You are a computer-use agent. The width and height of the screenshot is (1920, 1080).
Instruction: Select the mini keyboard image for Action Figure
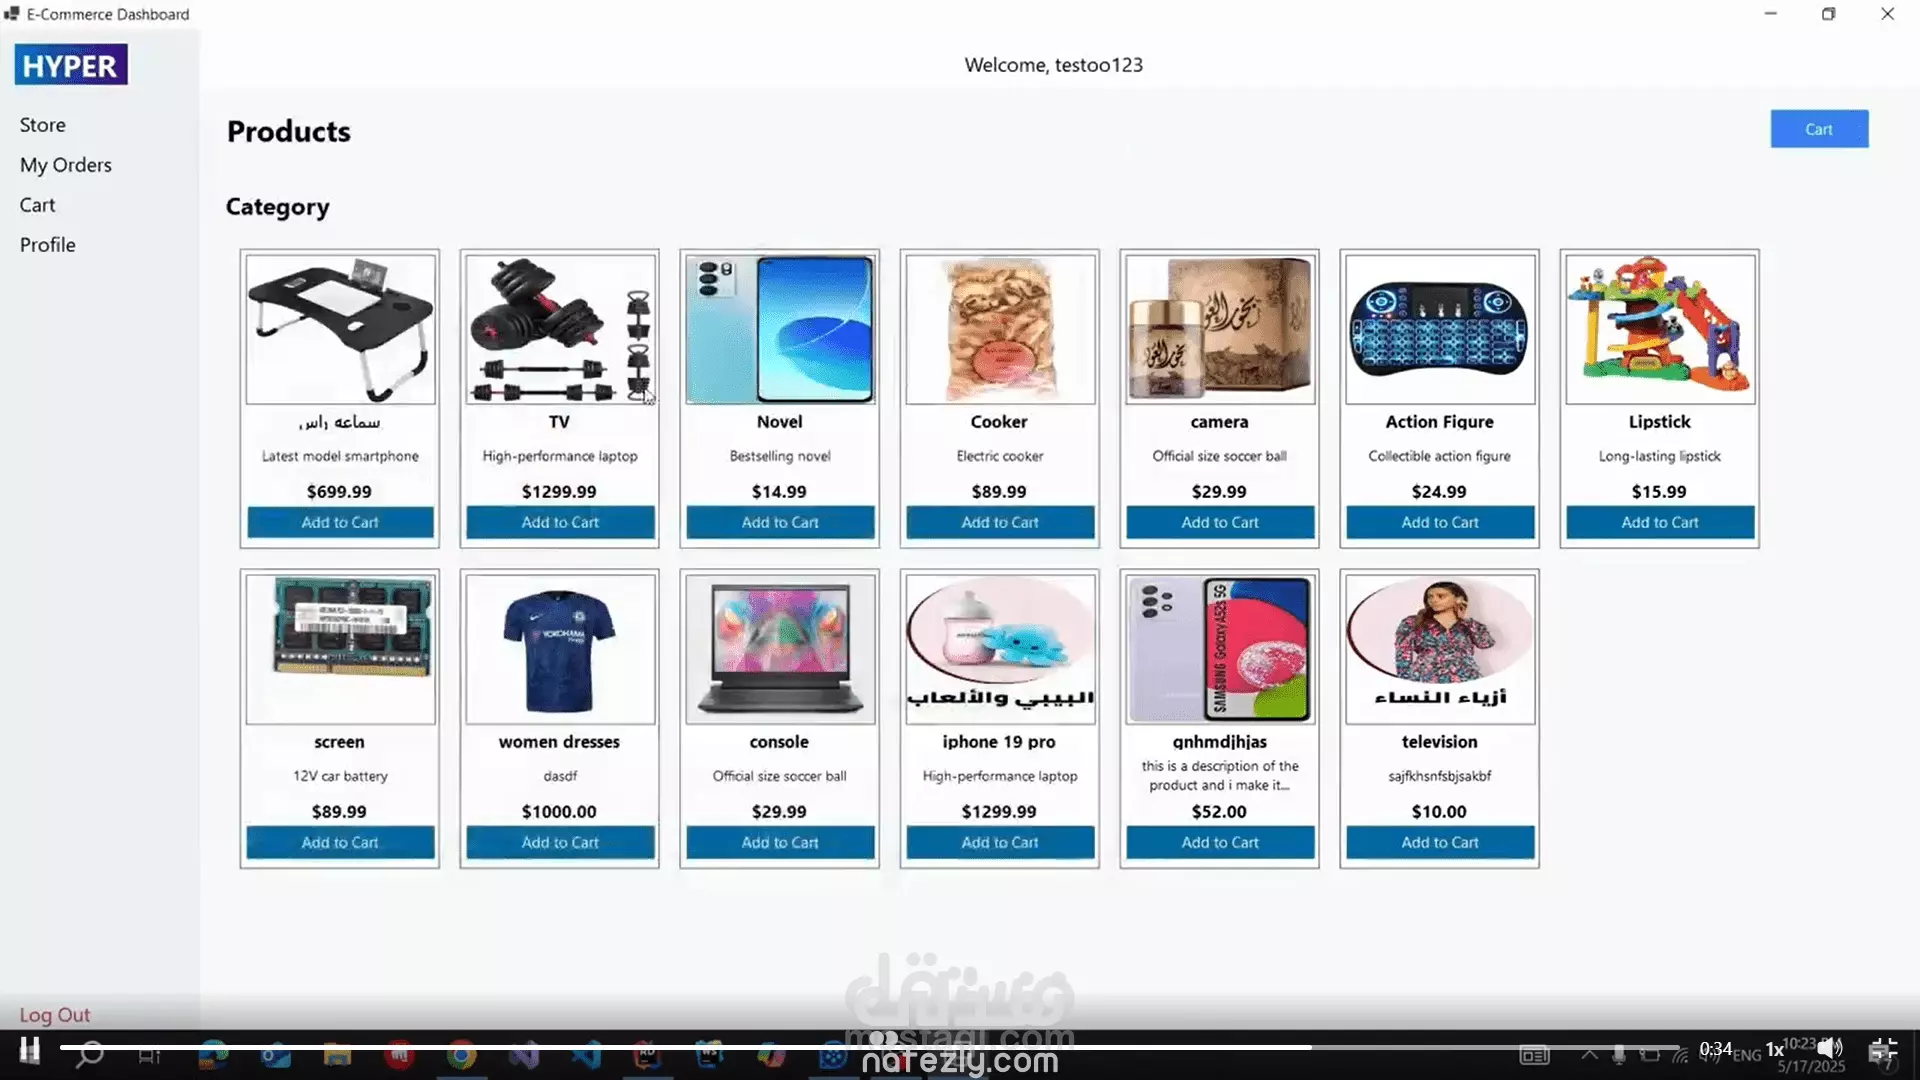pos(1441,329)
